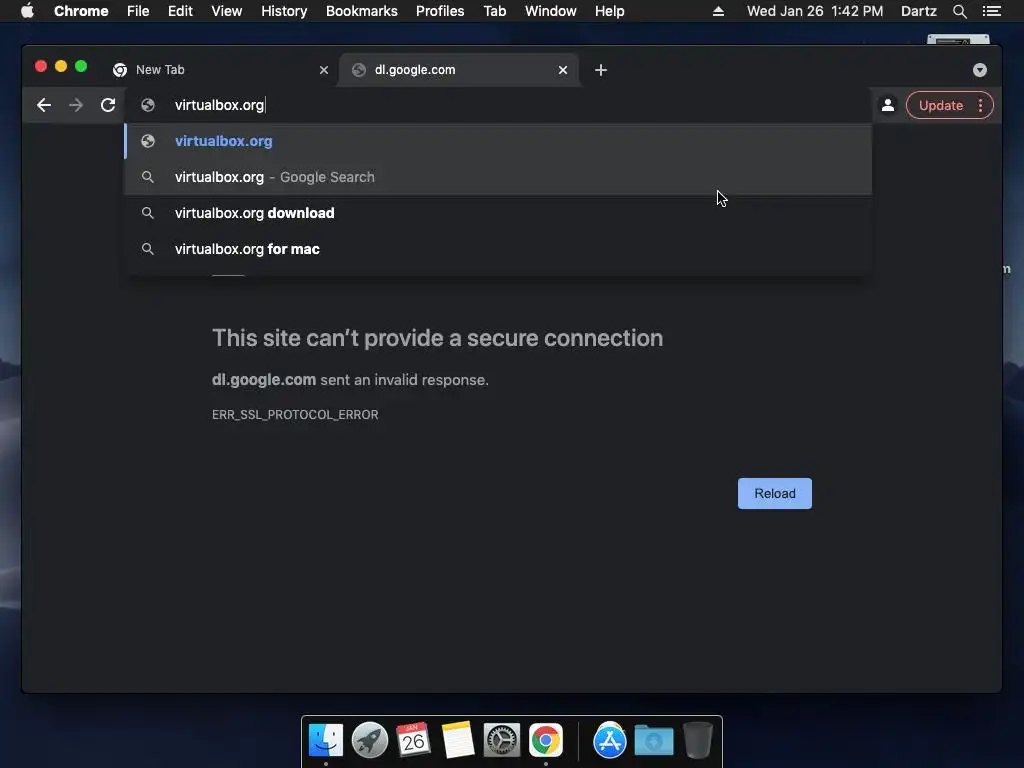1024x768 pixels.
Task: Reload the page with the toolbar refresh icon
Action: pos(108,105)
